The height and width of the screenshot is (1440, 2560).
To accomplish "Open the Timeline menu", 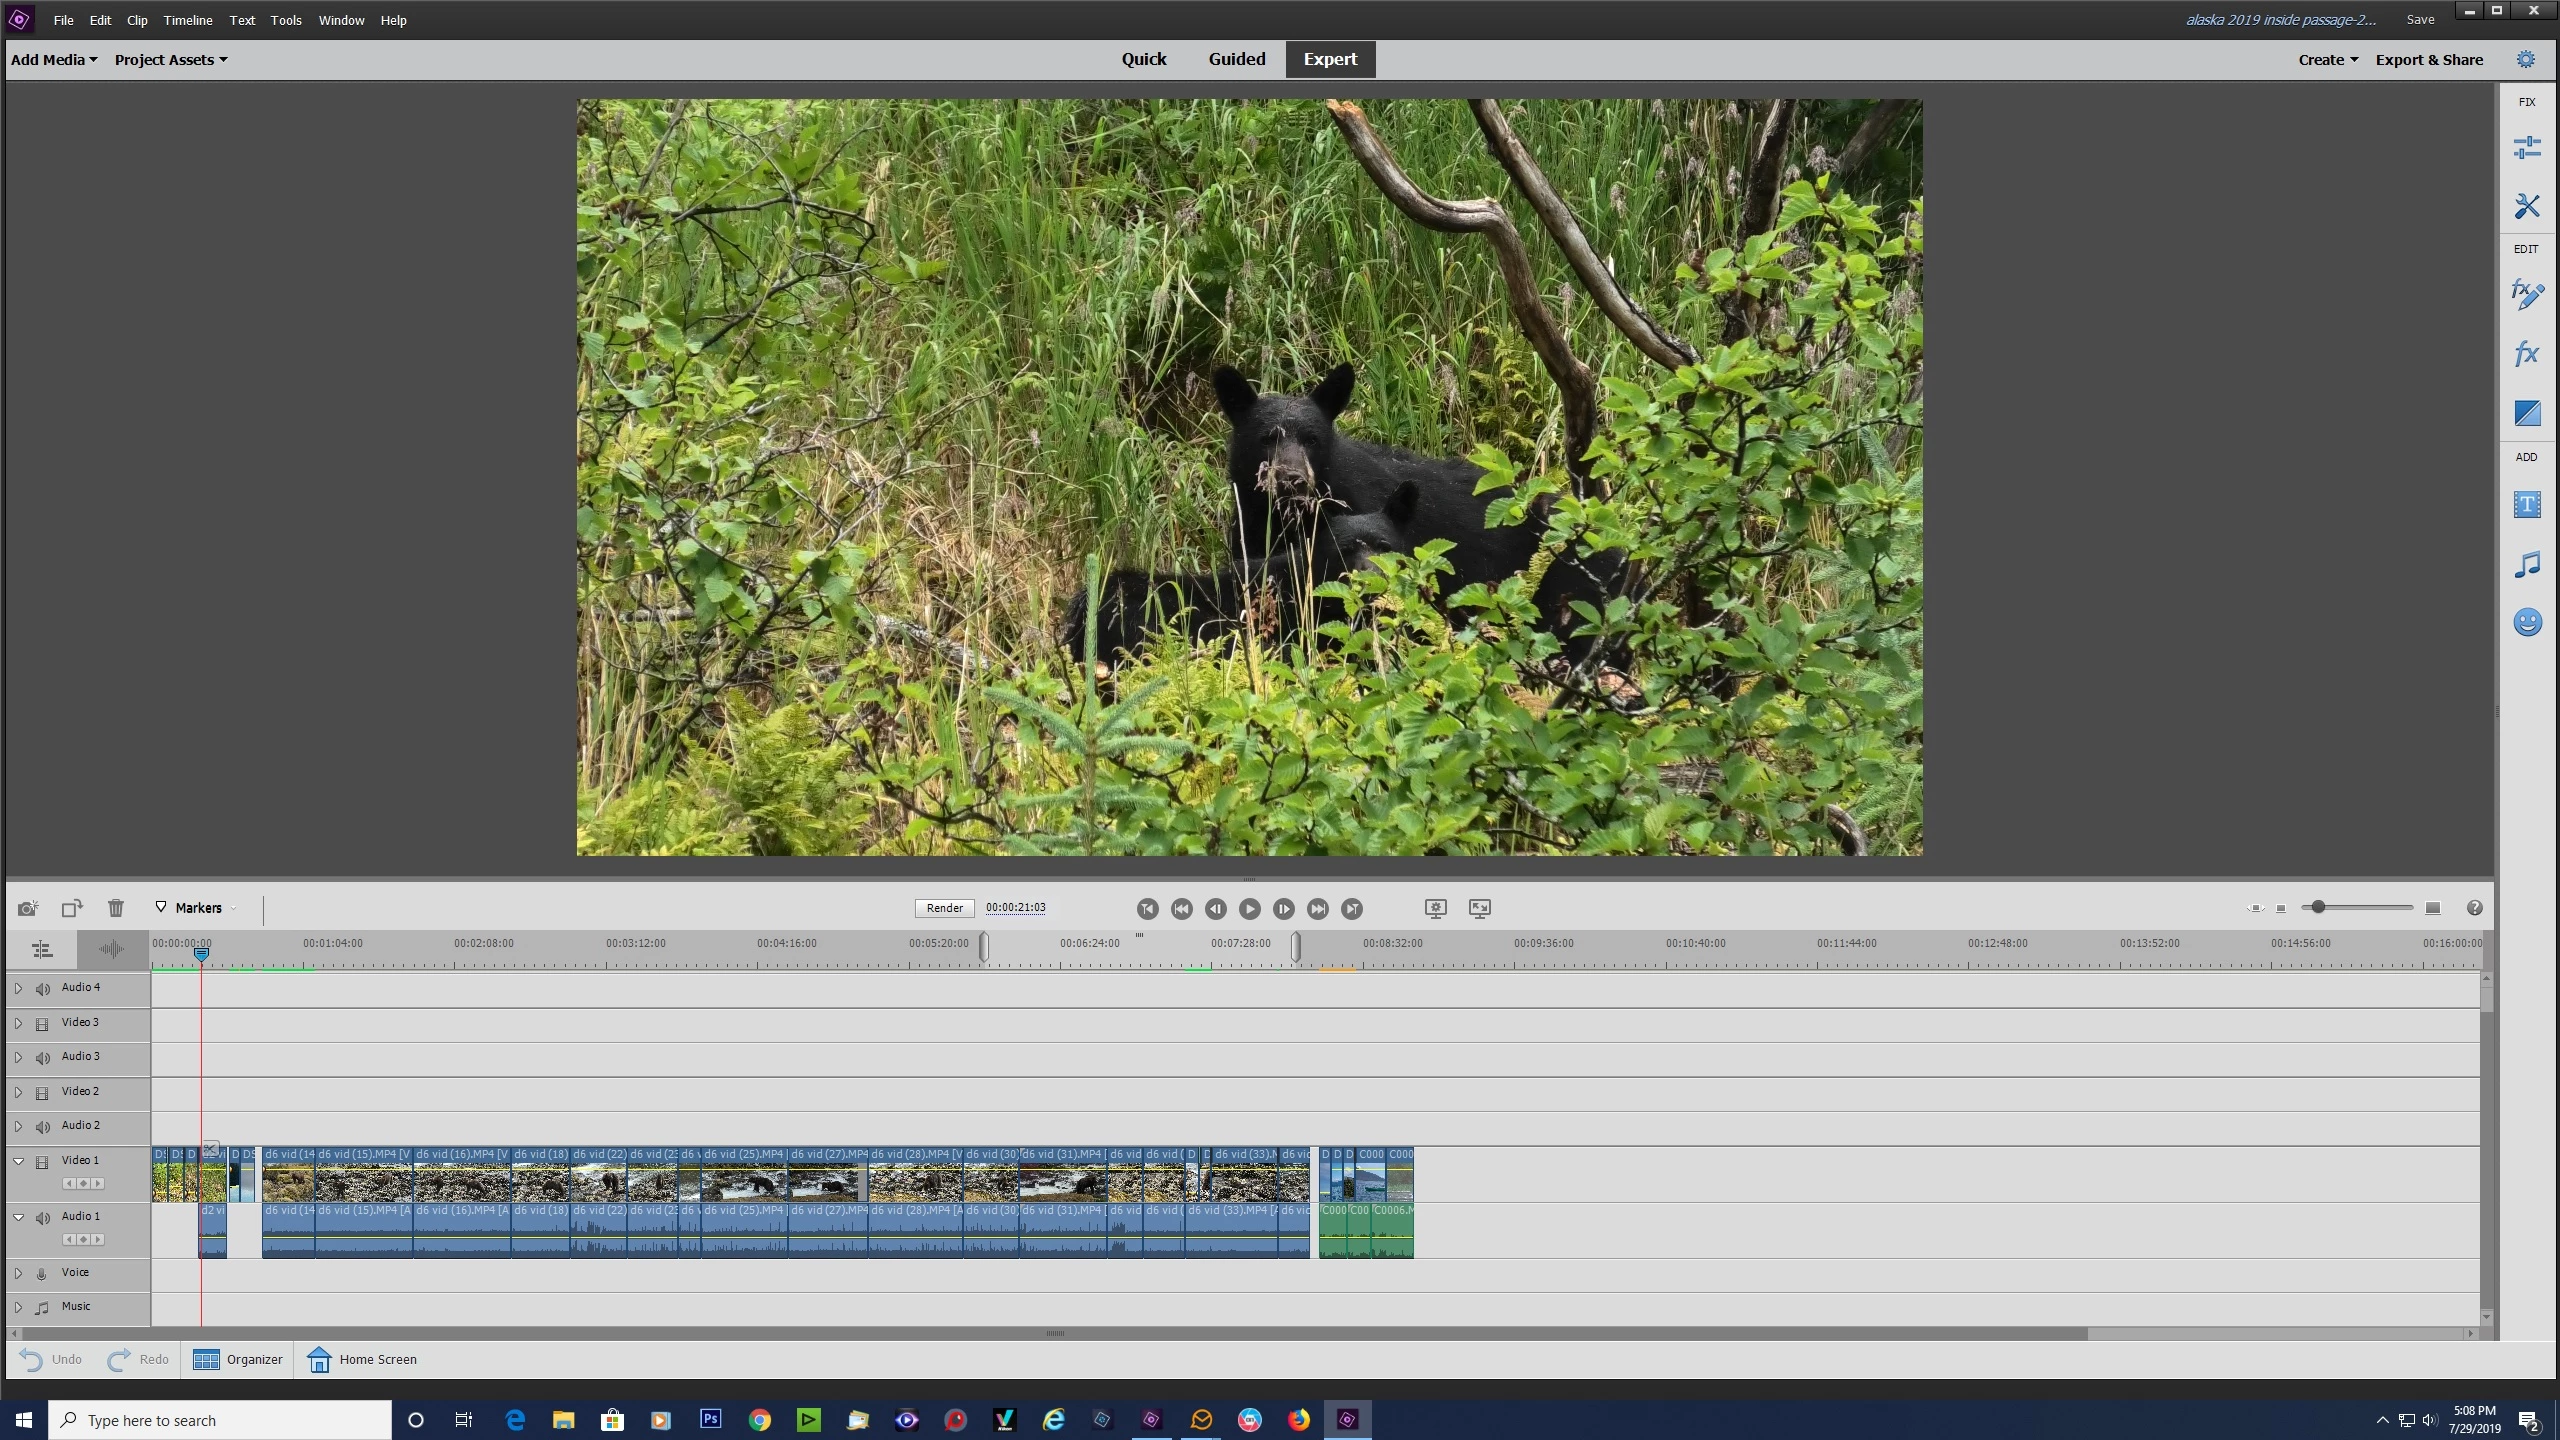I will click(x=187, y=20).
